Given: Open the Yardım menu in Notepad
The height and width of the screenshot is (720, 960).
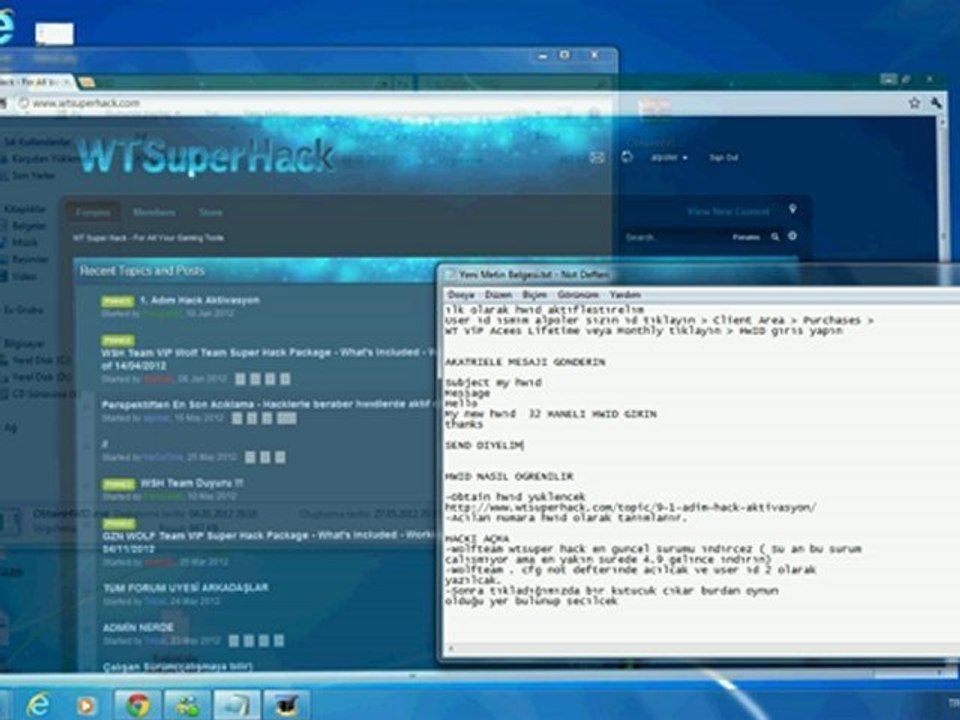Looking at the screenshot, I should [x=624, y=295].
